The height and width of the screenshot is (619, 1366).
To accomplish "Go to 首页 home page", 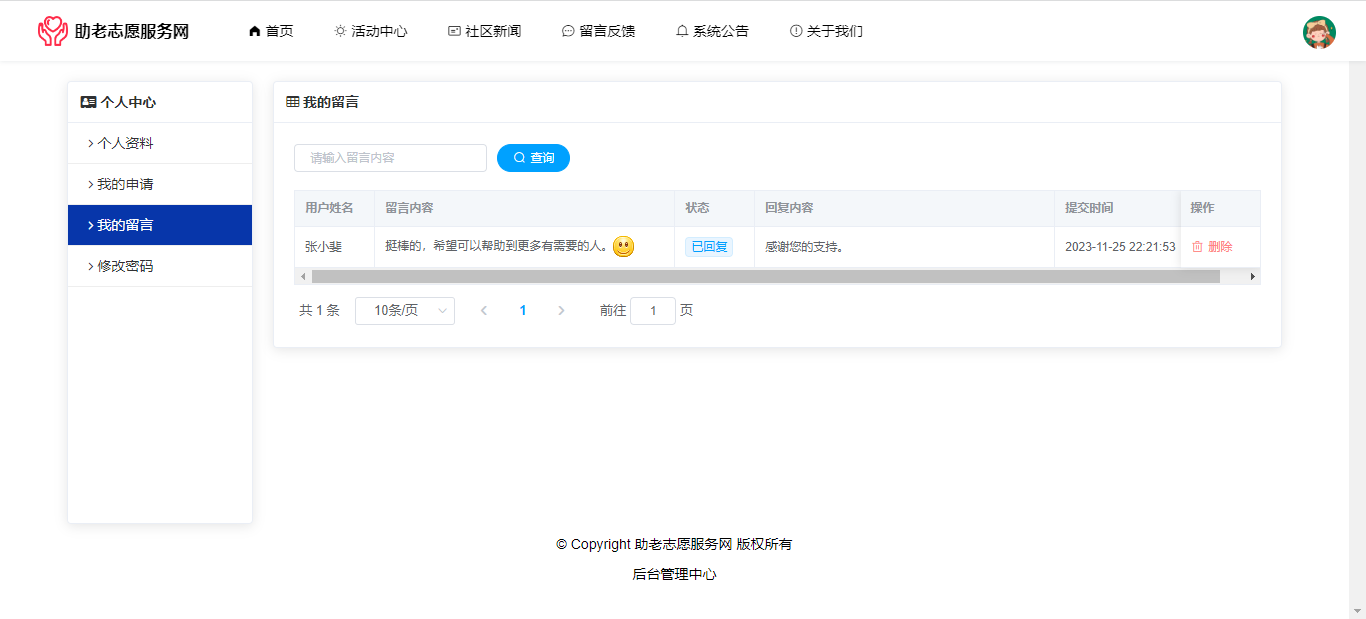I will coord(271,31).
